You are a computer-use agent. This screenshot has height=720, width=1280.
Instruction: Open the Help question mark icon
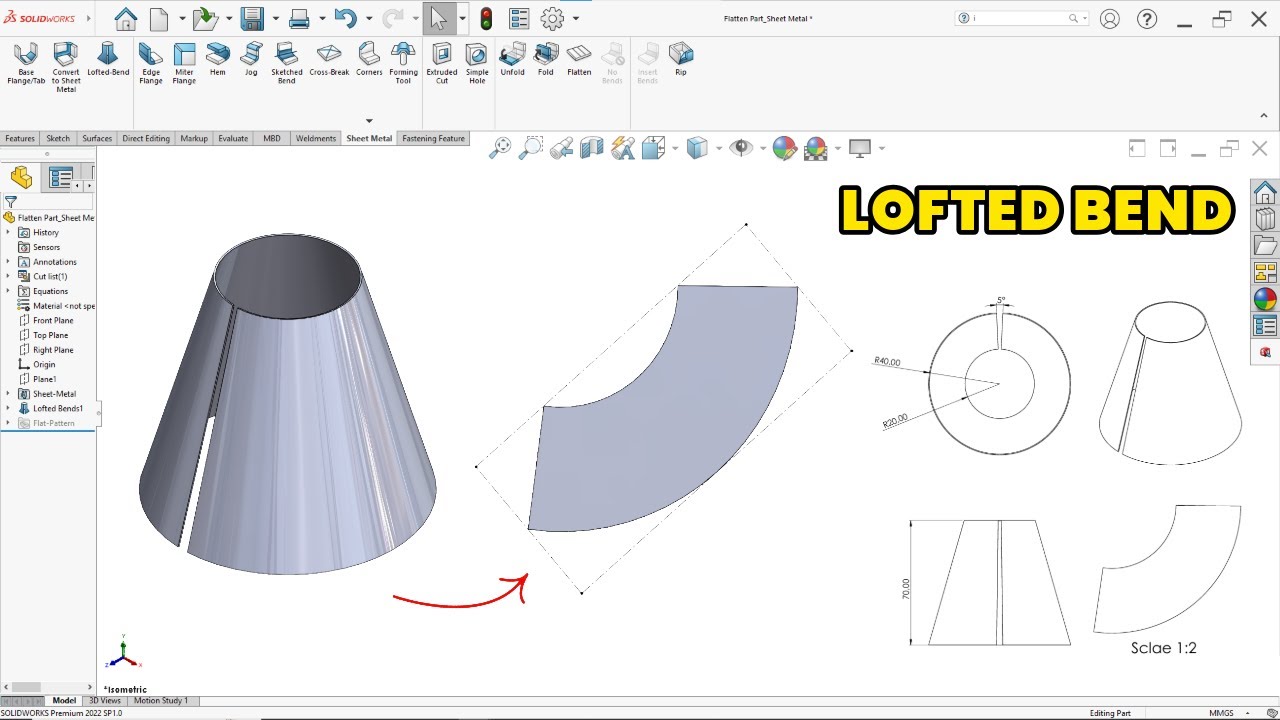(1147, 18)
